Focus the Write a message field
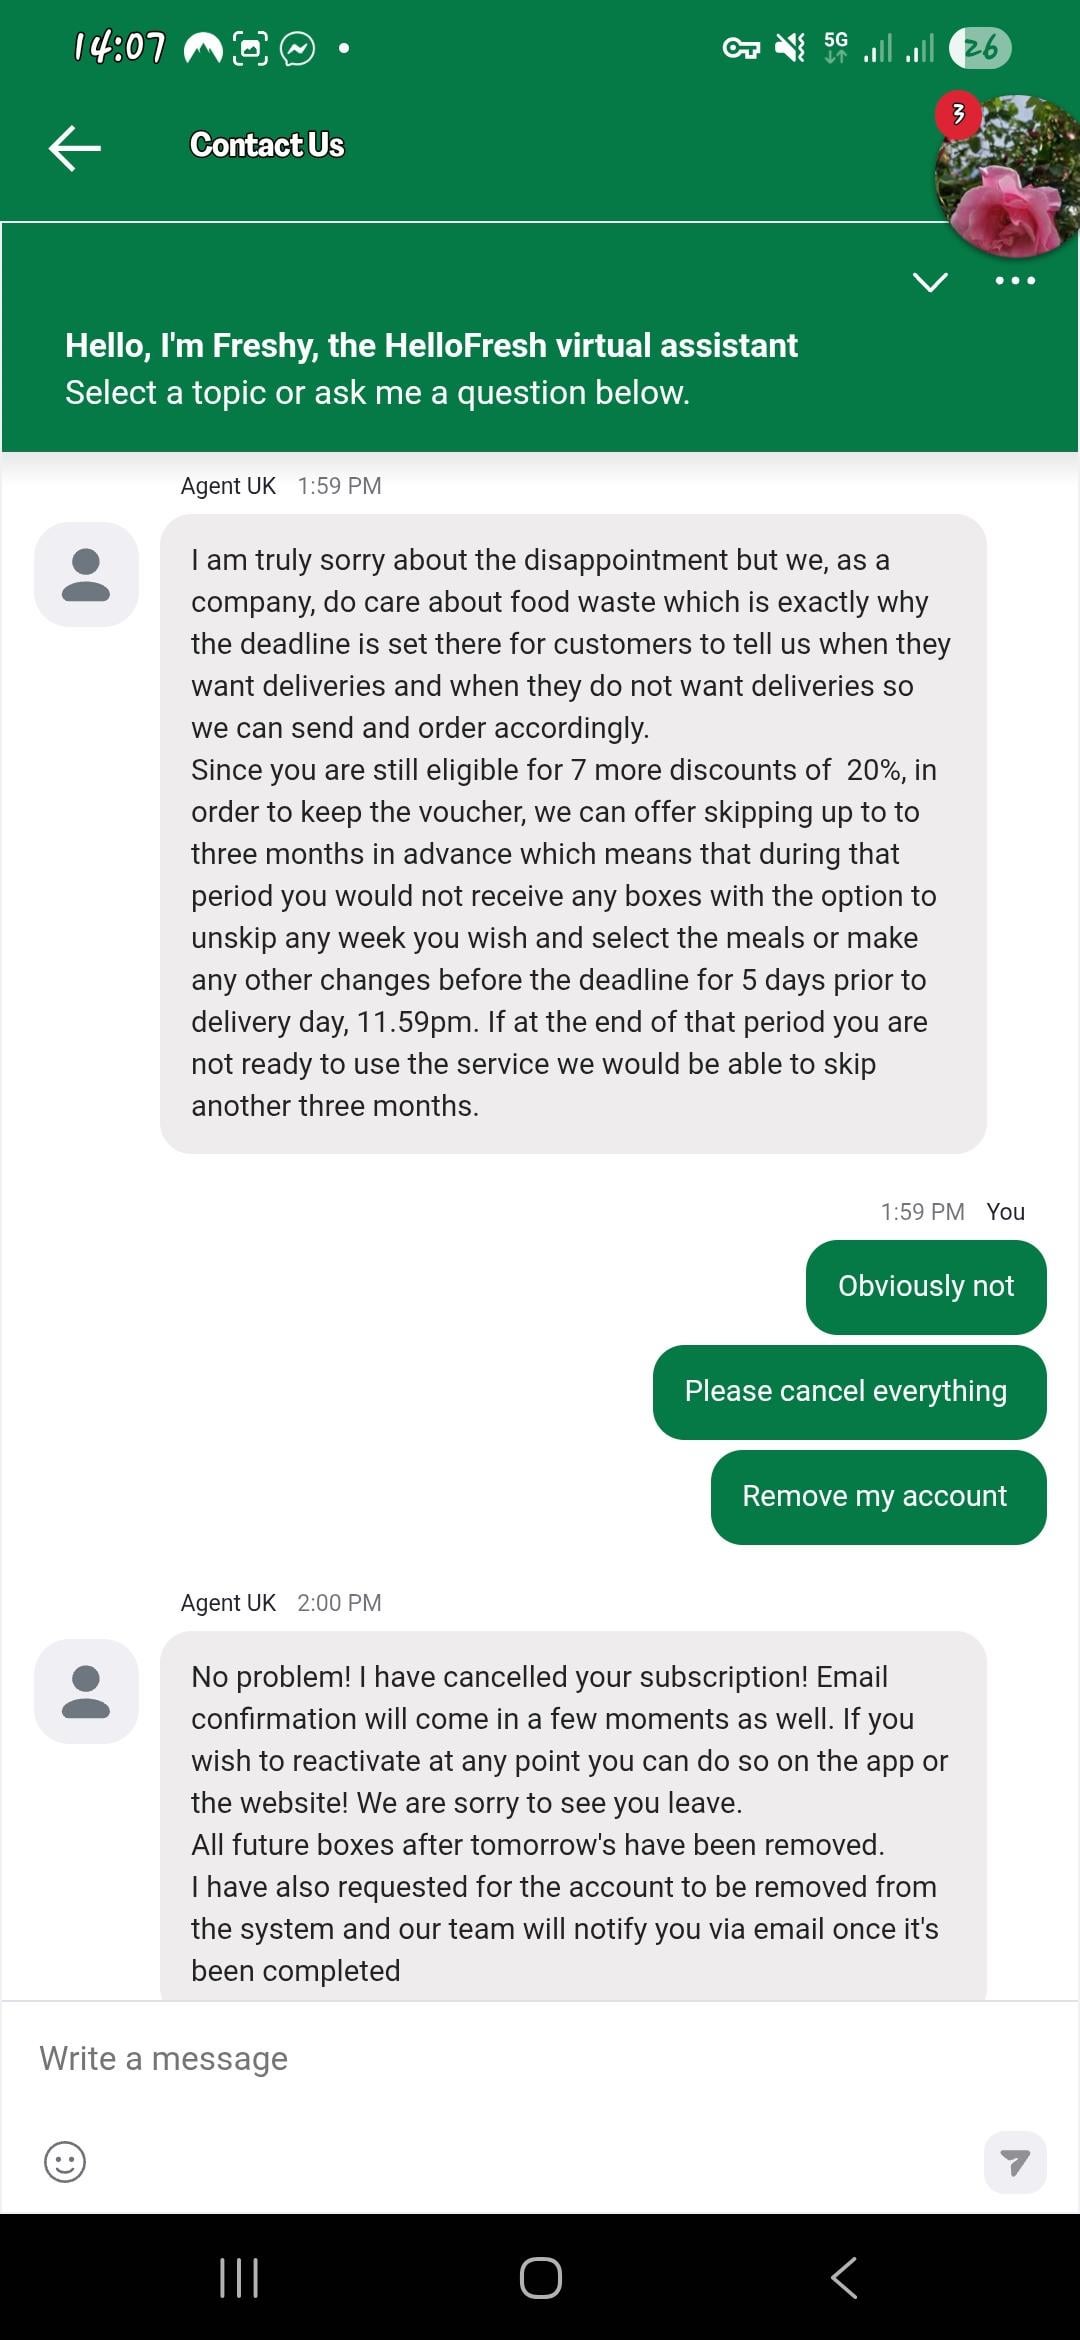 pyautogui.click(x=500, y=2058)
